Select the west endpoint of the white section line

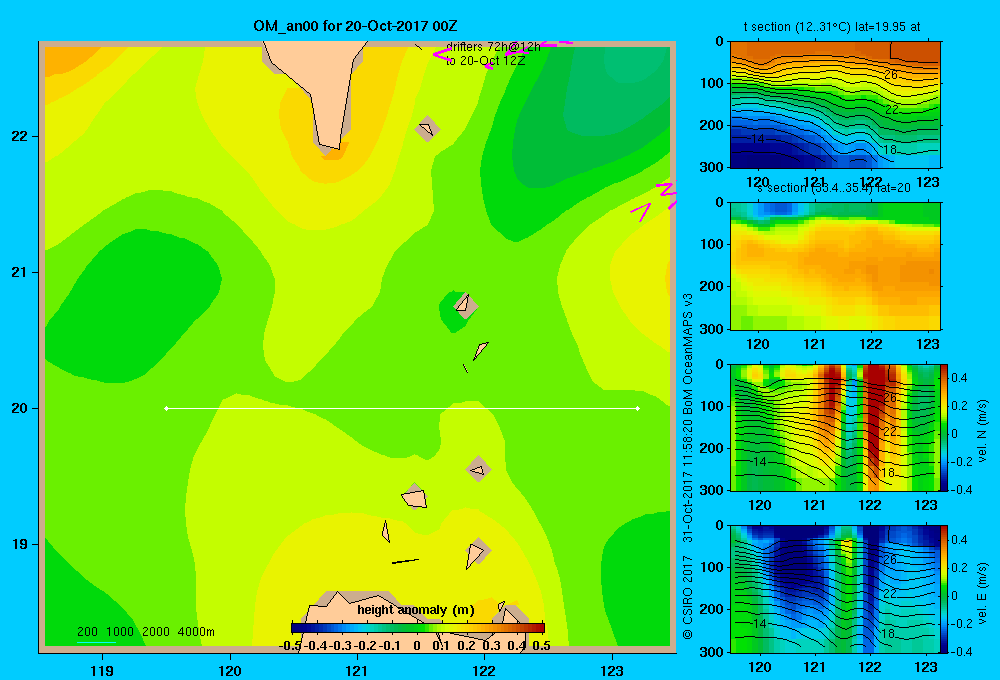coord(166,408)
